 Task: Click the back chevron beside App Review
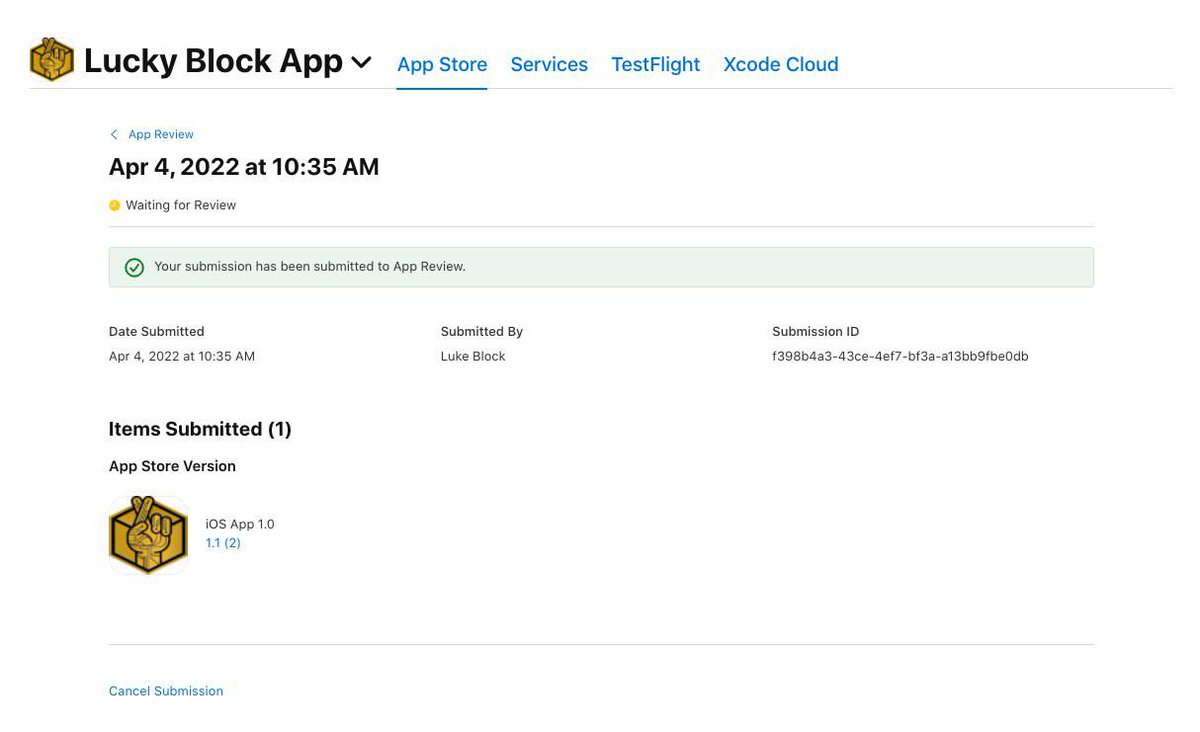point(113,133)
